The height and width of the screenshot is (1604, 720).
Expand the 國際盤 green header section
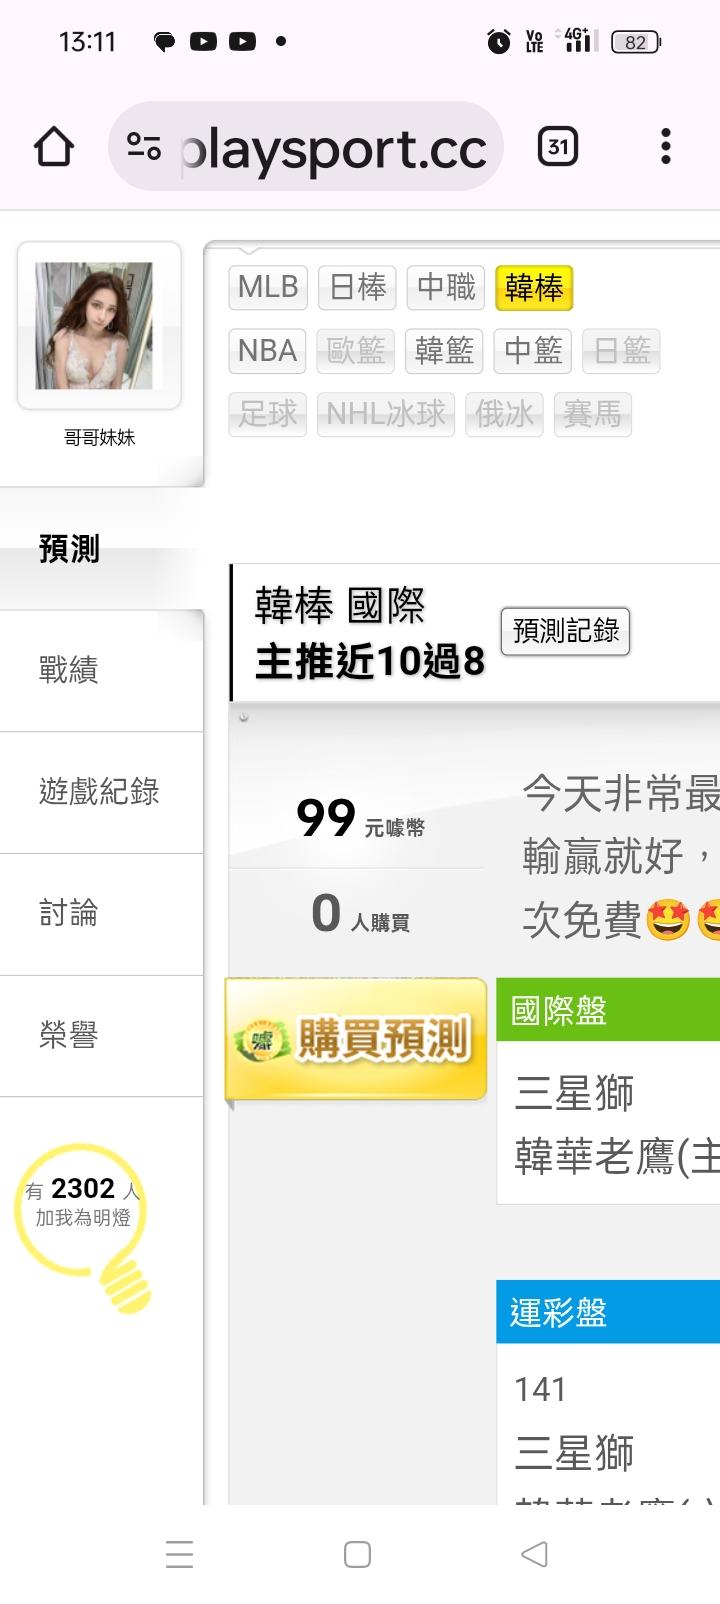(x=608, y=1010)
